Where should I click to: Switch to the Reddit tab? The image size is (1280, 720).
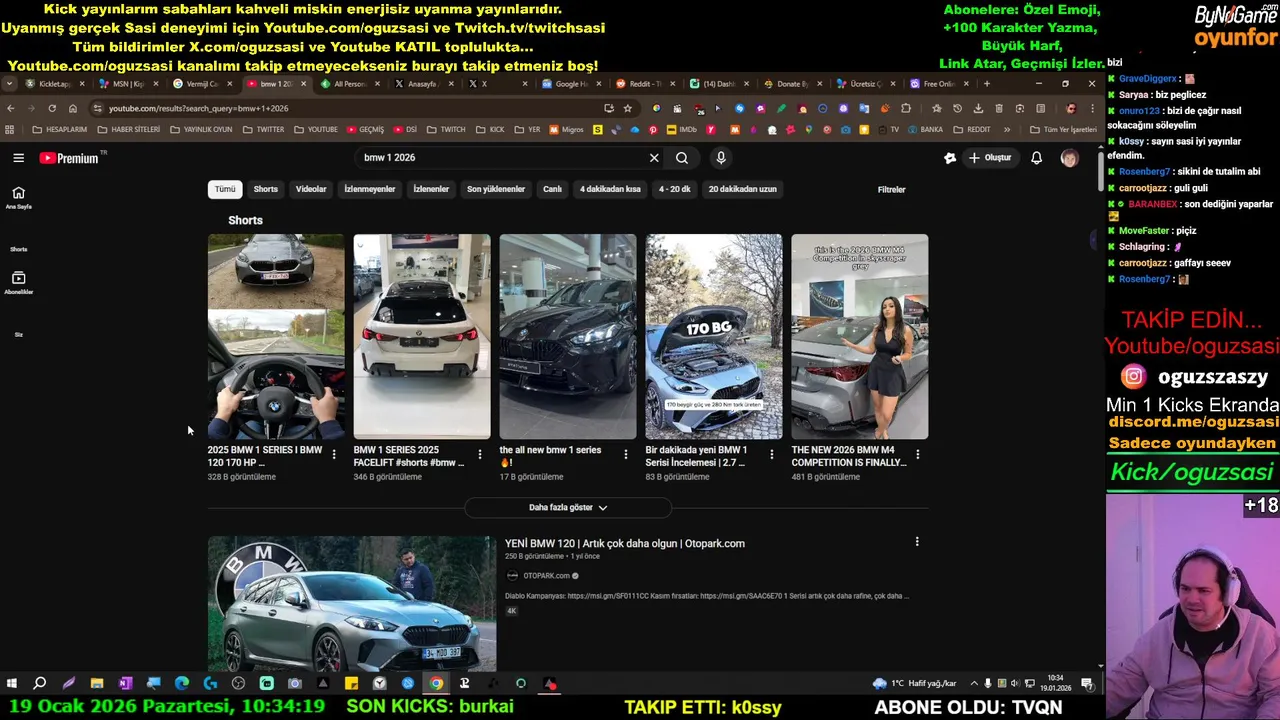646,84
